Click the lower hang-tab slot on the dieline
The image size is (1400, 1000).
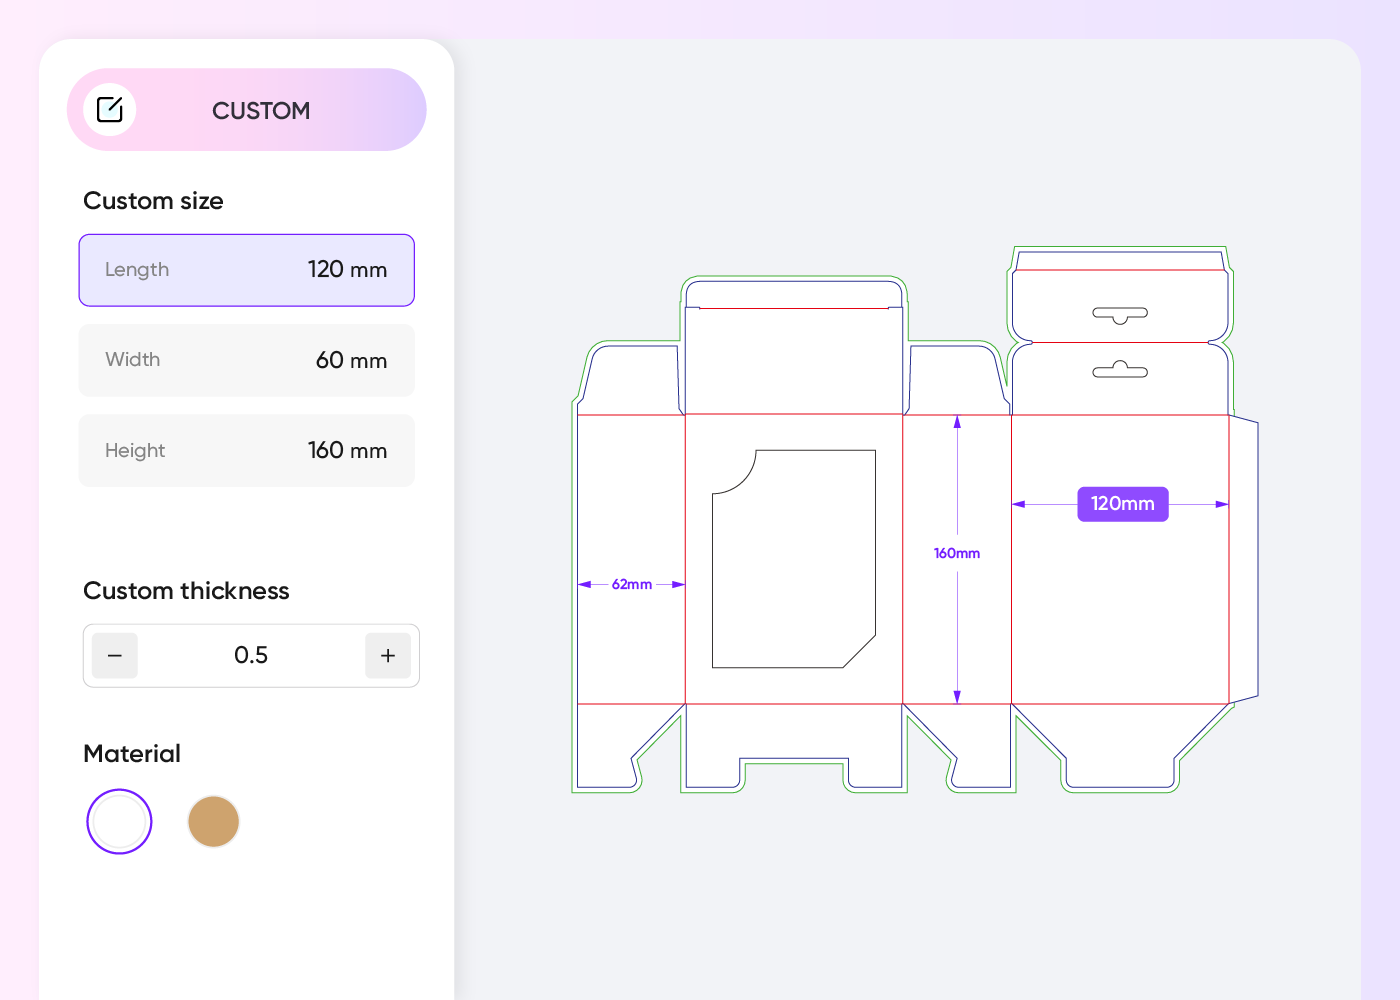pyautogui.click(x=1120, y=370)
